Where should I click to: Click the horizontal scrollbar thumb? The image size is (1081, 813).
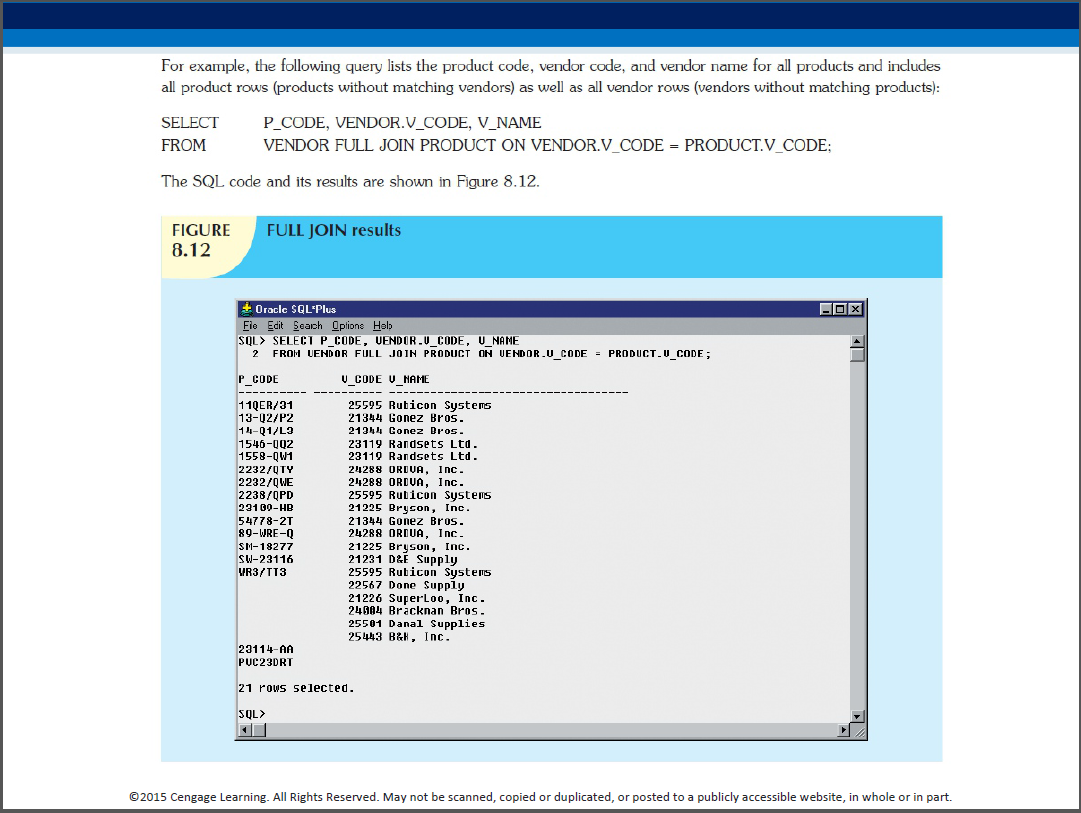point(259,730)
